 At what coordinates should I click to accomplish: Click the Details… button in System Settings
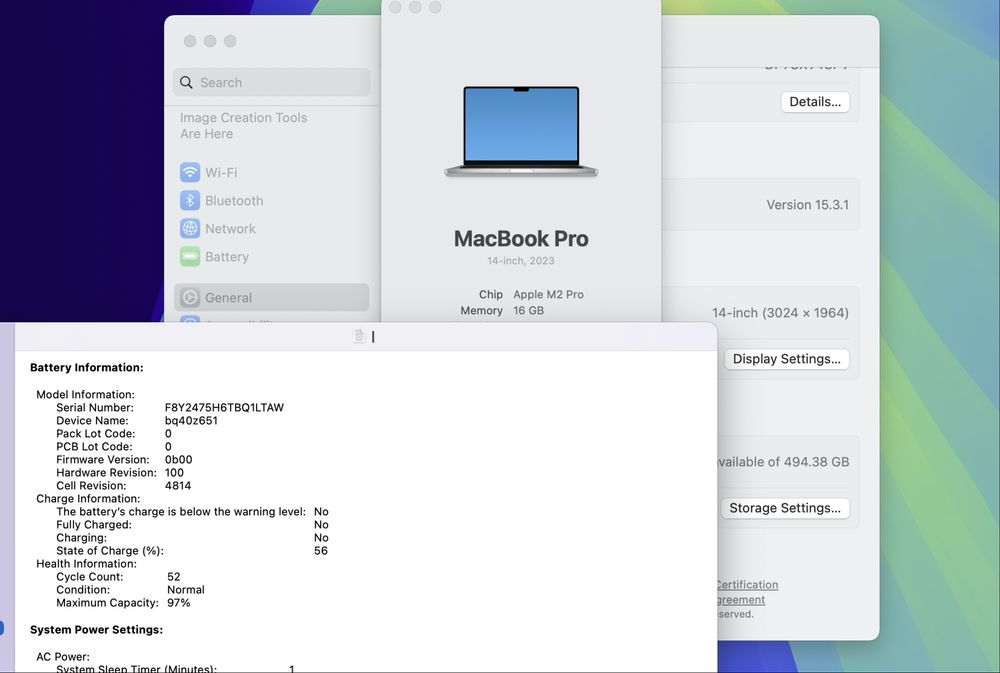(x=815, y=102)
